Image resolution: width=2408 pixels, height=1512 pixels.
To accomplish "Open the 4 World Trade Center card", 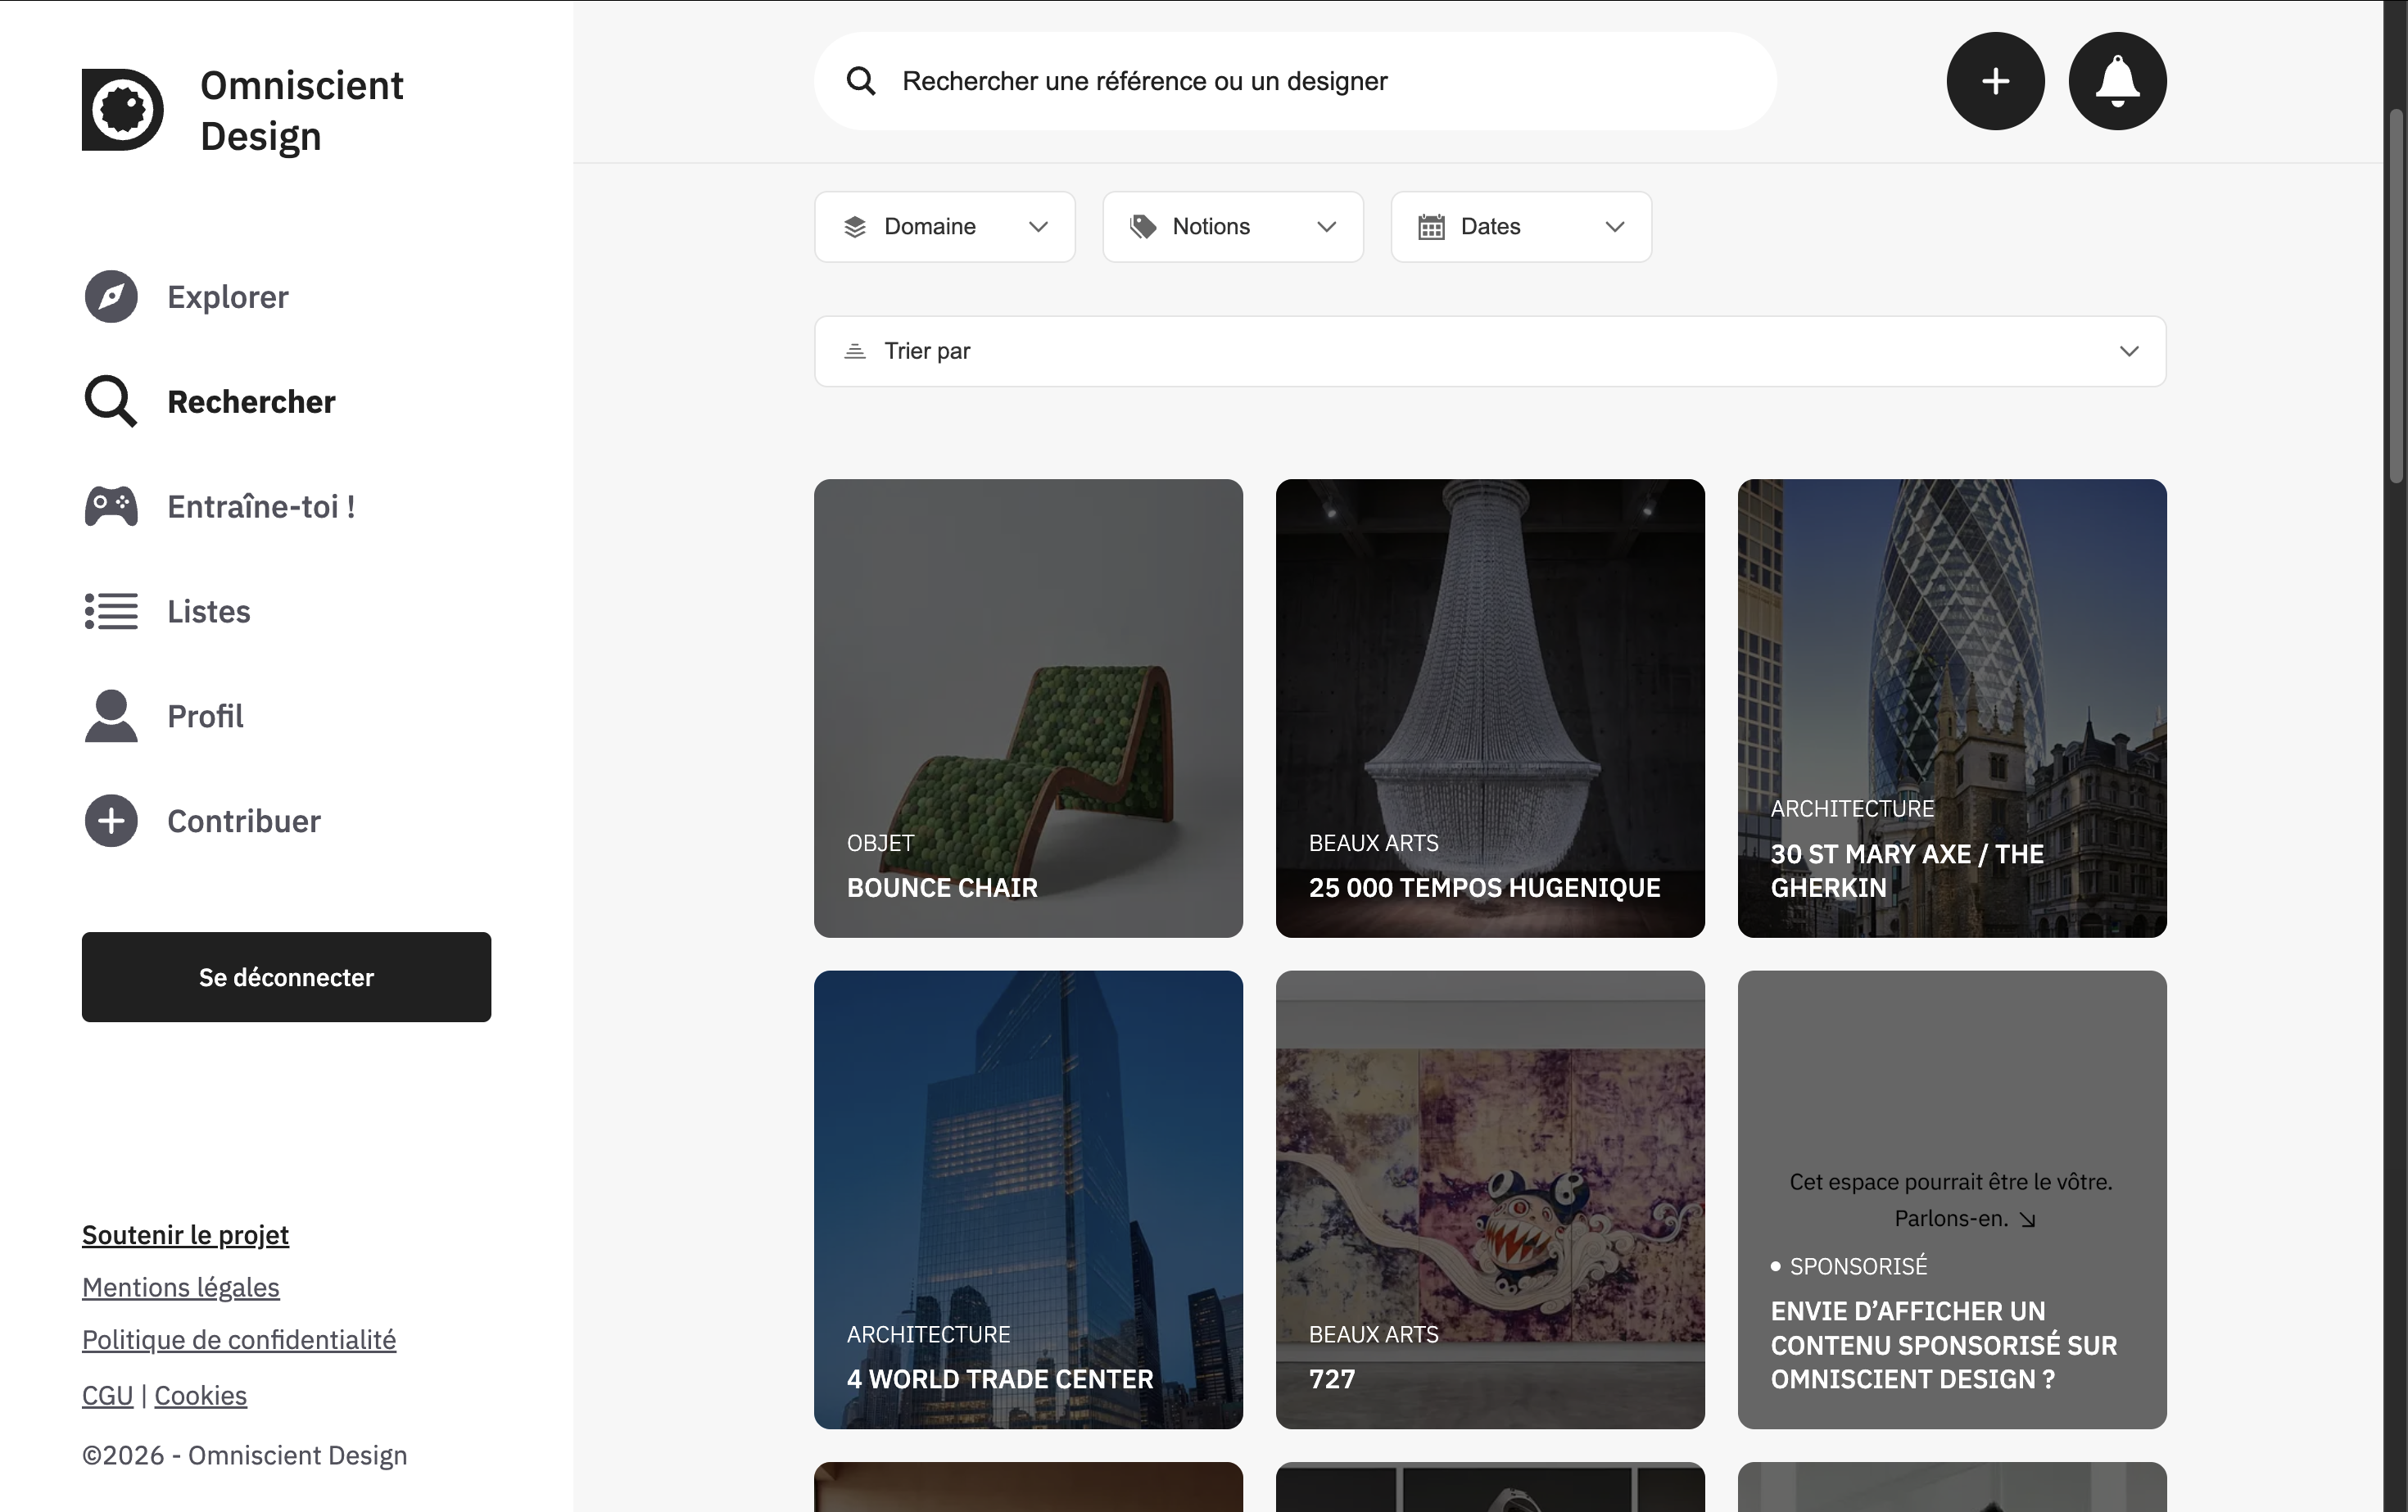I will (1028, 1199).
